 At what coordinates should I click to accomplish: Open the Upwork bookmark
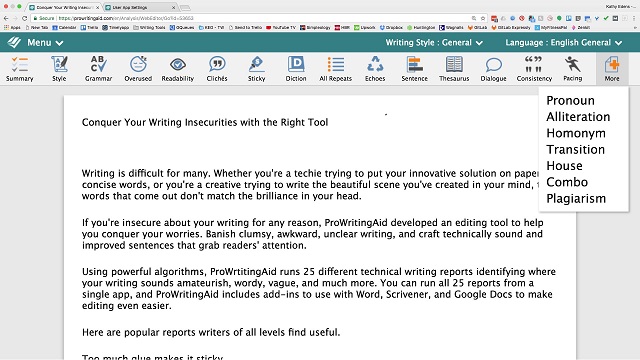[x=364, y=28]
